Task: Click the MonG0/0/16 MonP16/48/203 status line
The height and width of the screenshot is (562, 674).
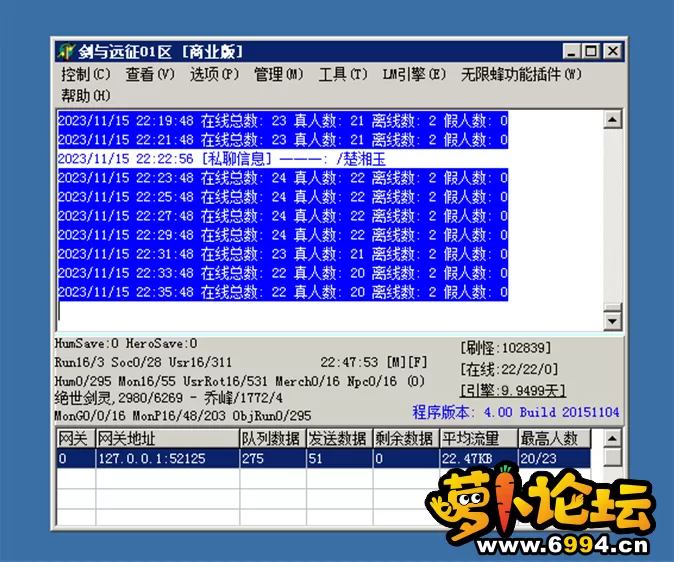Action: click(183, 416)
